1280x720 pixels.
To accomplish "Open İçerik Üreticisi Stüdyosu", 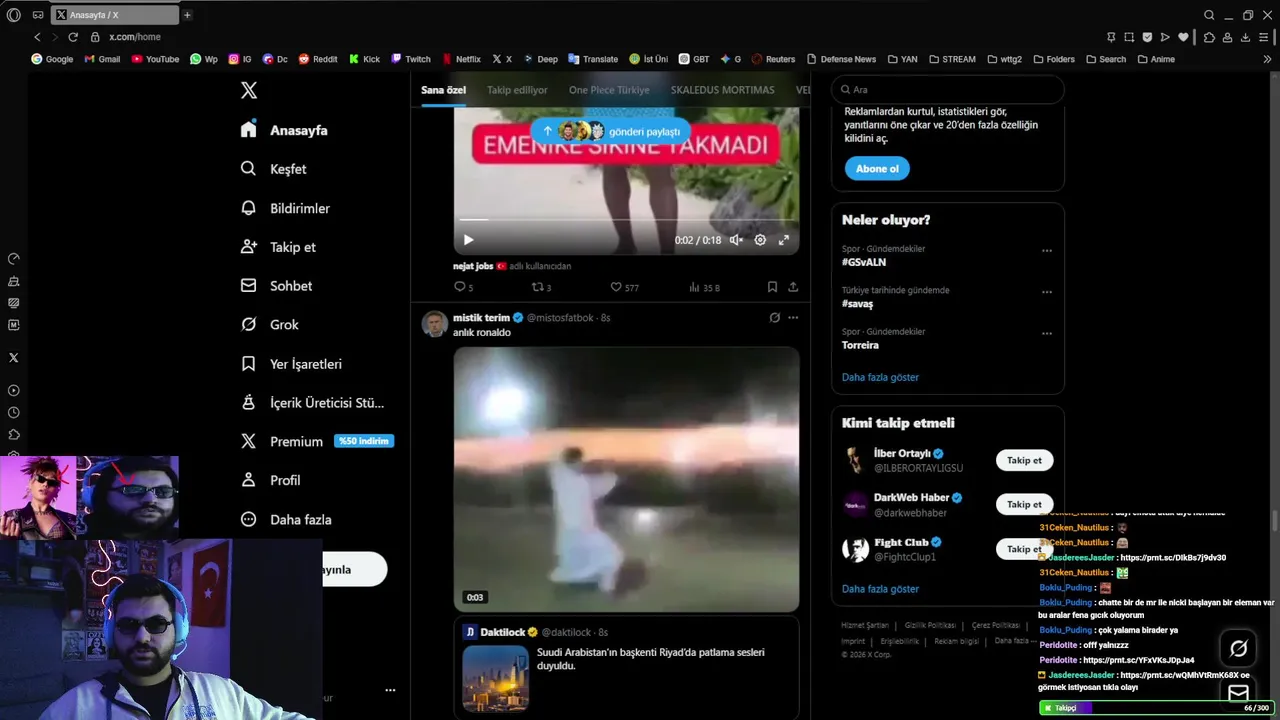I will click(x=313, y=403).
